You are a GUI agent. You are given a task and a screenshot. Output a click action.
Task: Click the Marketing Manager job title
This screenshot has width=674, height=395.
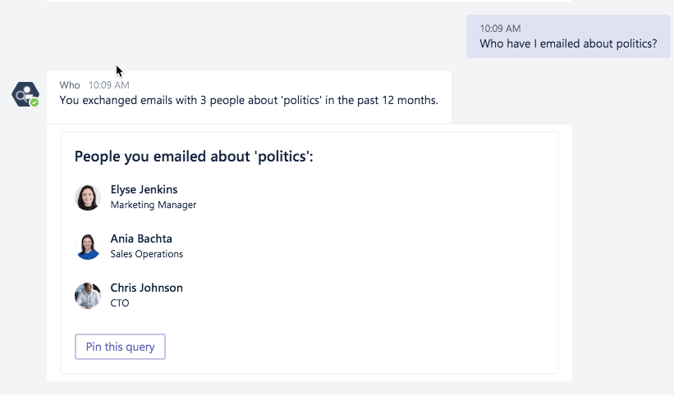coord(153,205)
